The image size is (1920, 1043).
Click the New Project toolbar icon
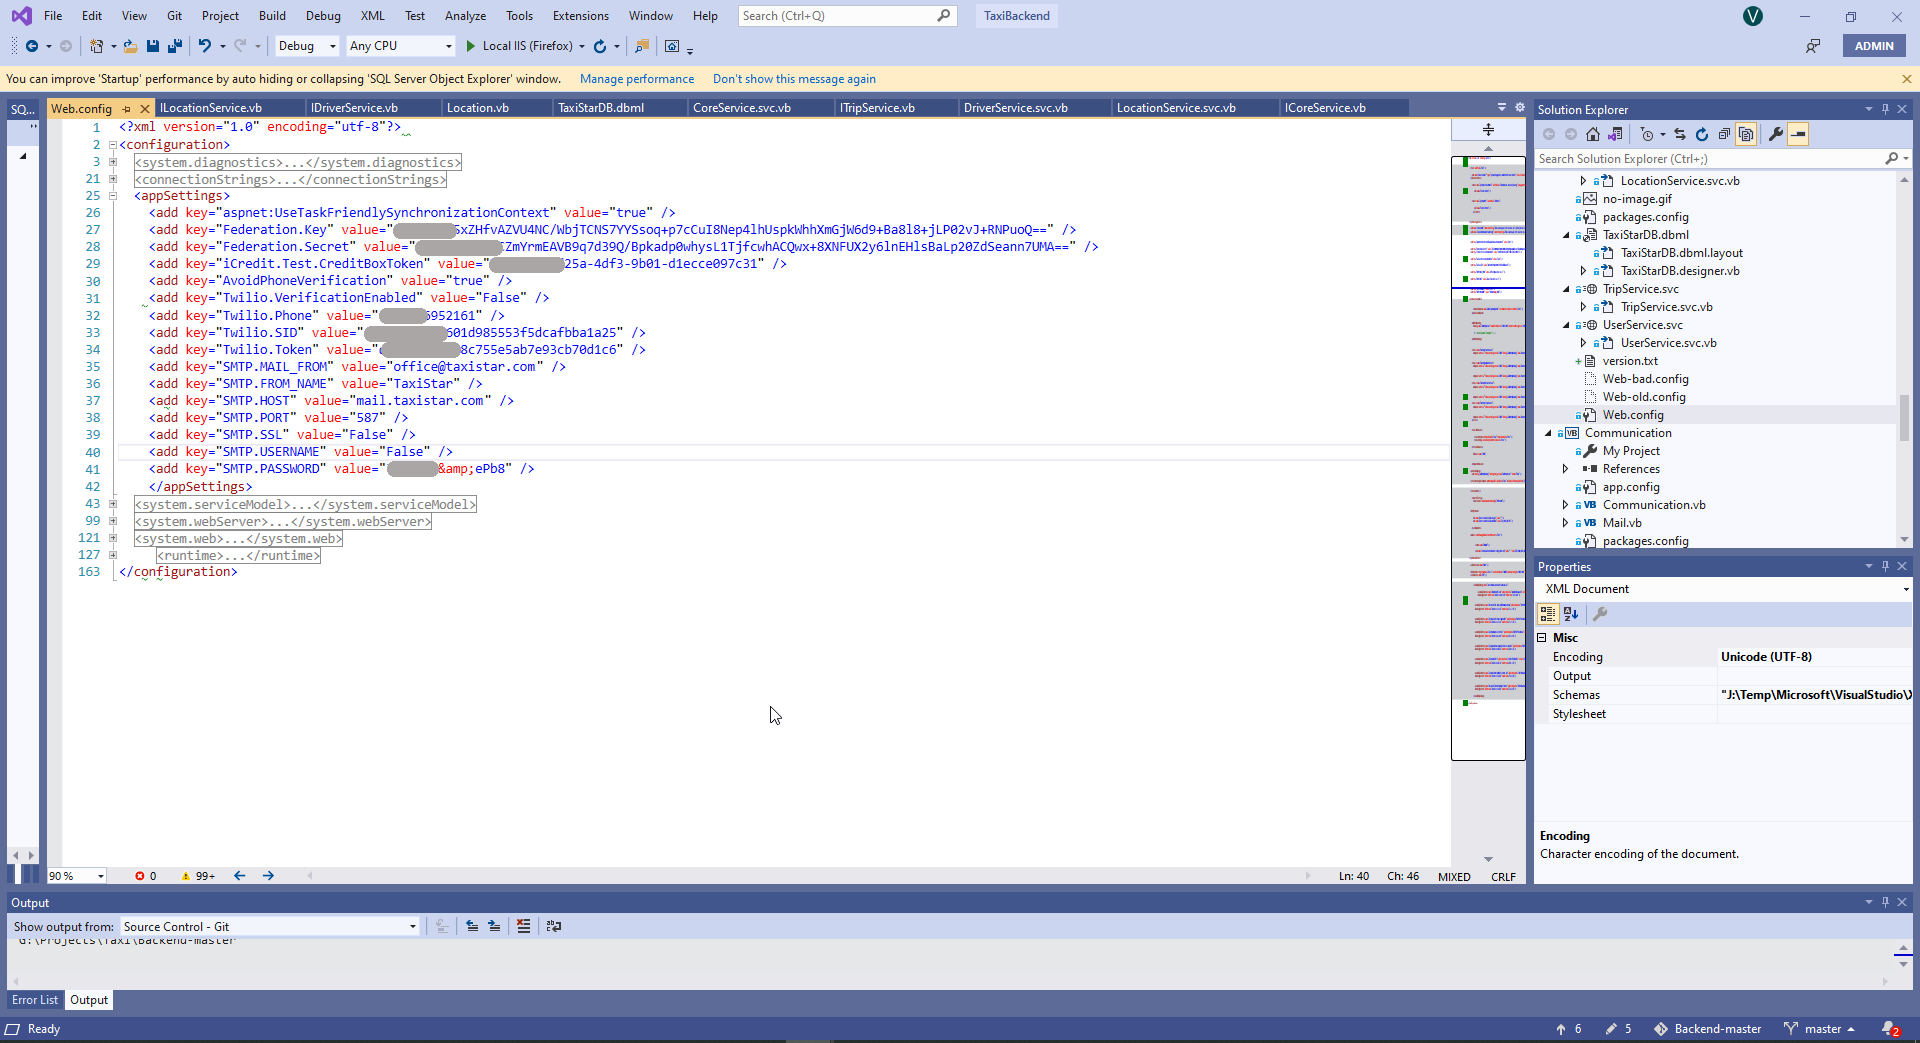click(x=96, y=46)
